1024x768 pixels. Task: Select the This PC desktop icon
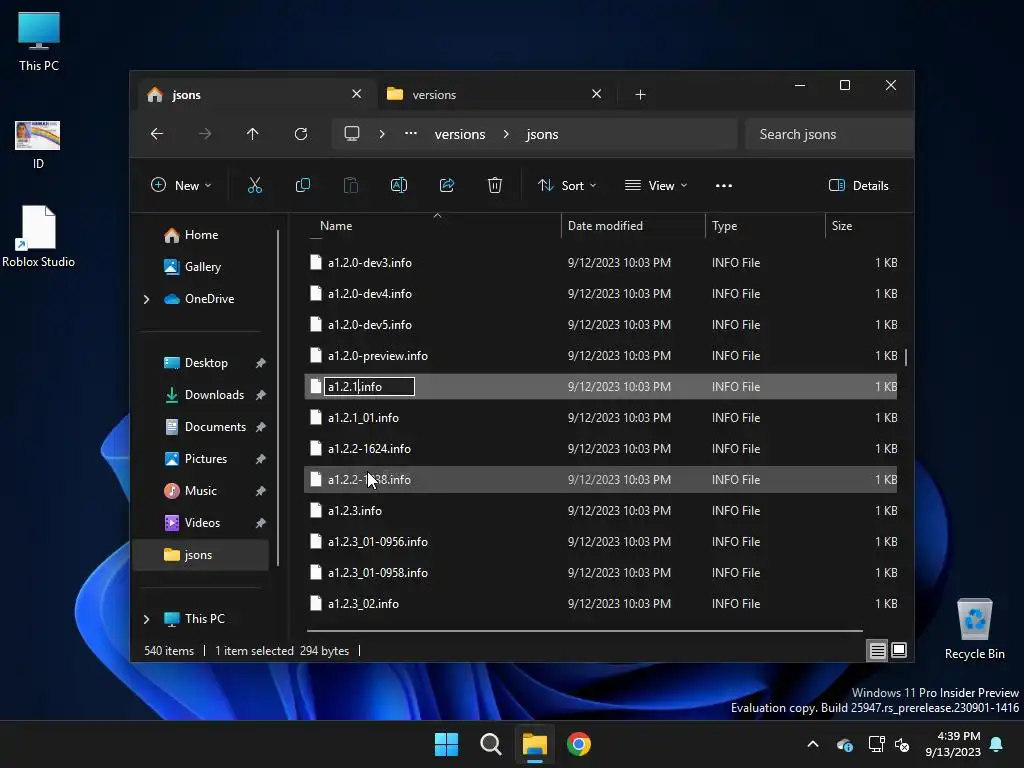click(x=39, y=41)
